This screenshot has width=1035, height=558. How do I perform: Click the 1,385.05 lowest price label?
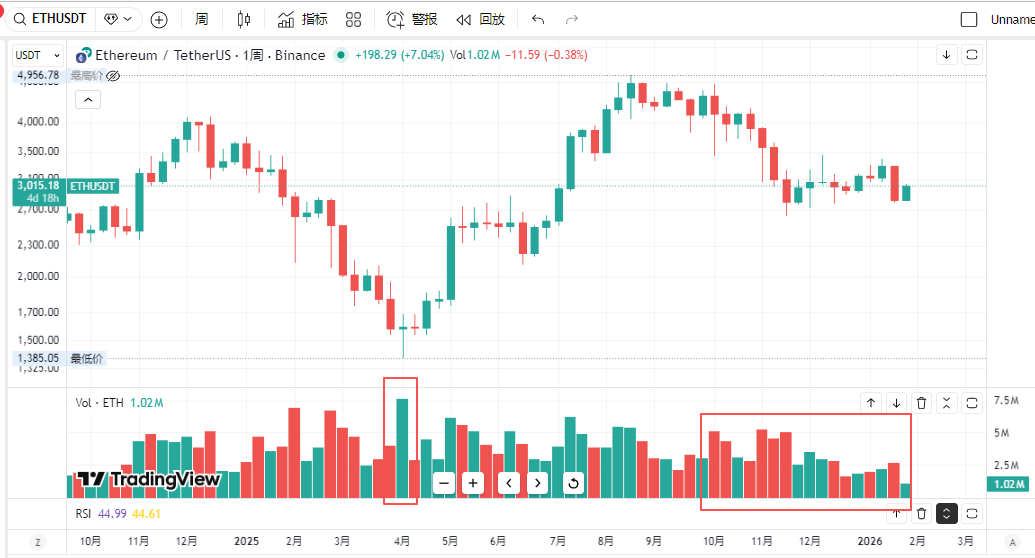click(x=38, y=359)
